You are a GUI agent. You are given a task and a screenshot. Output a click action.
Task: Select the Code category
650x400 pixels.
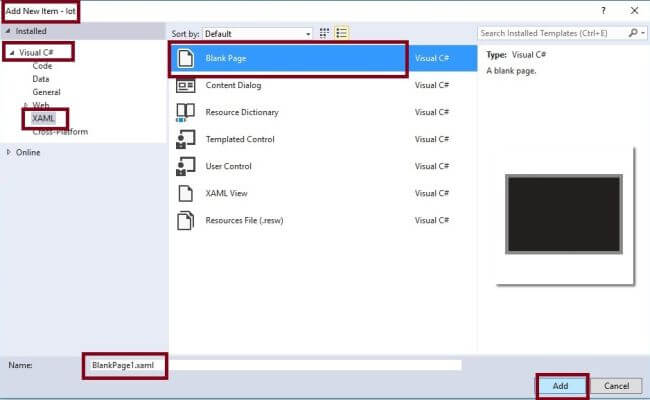(42, 66)
